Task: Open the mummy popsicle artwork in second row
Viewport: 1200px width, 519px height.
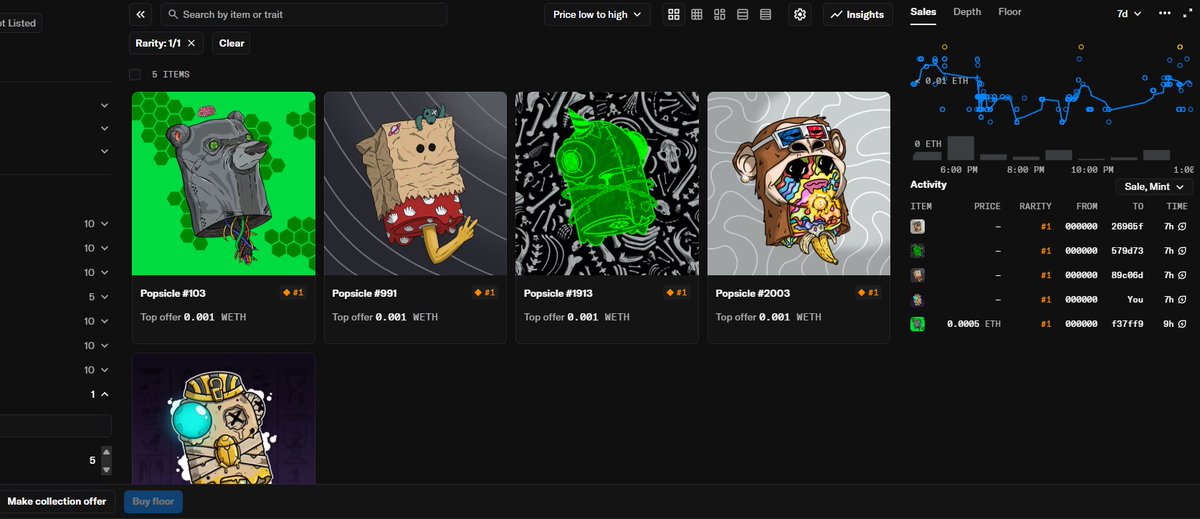Action: pyautogui.click(x=224, y=418)
